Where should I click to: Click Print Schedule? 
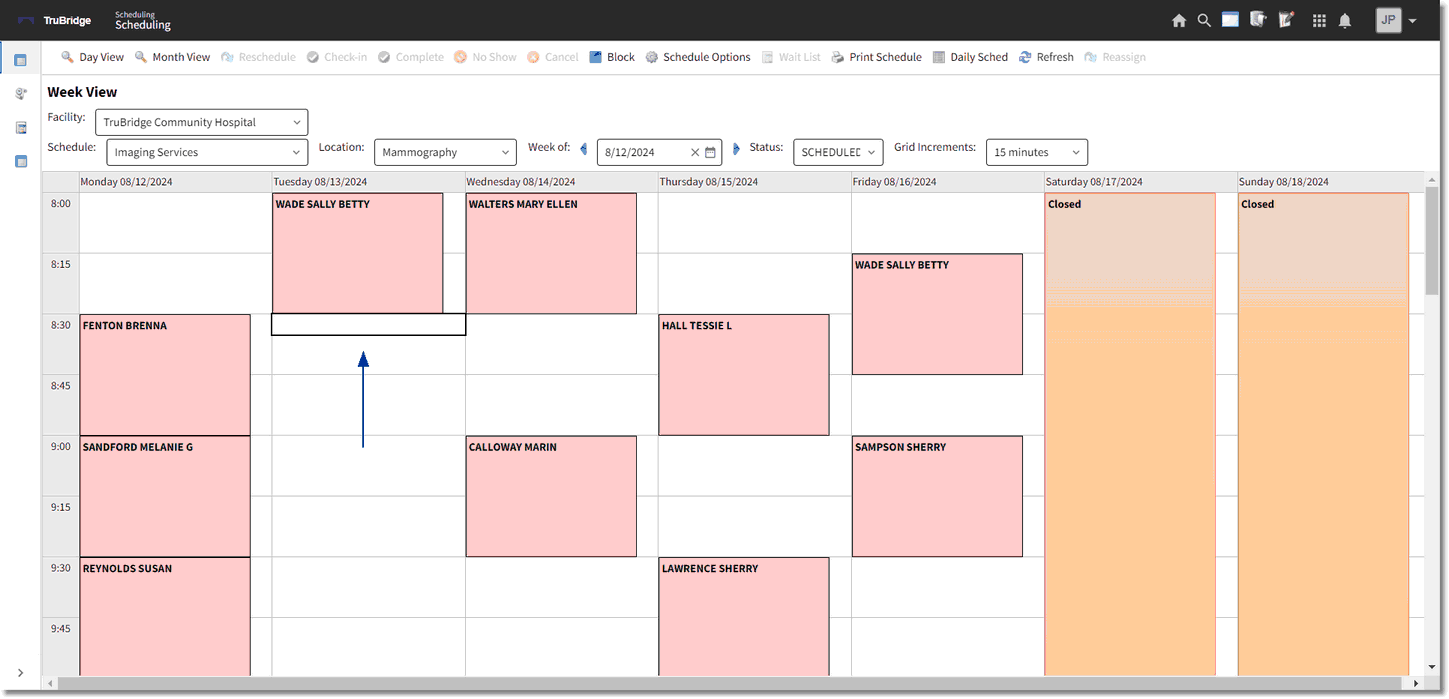(876, 57)
